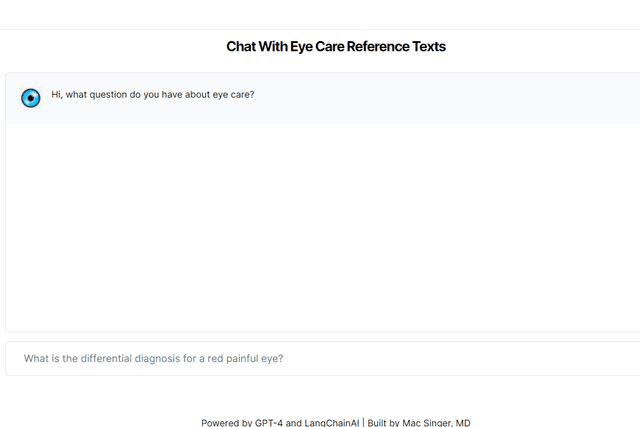Click the question input field

[x=320, y=358]
